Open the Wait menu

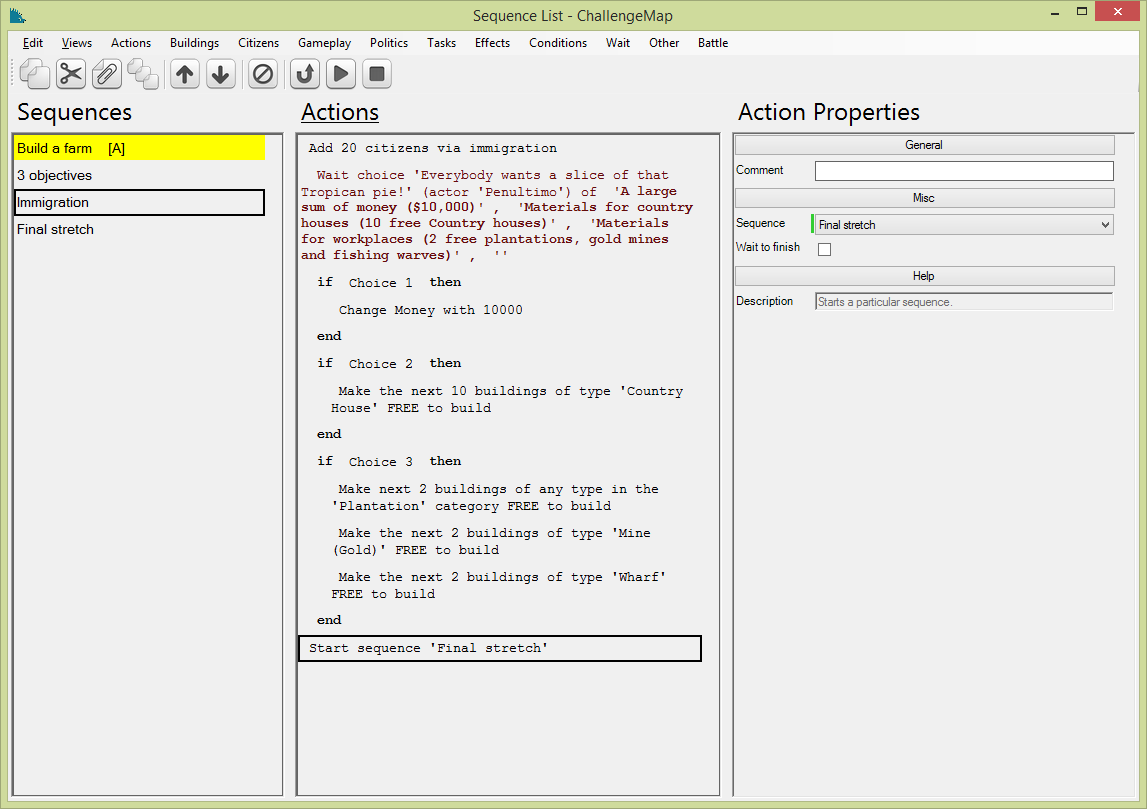617,42
